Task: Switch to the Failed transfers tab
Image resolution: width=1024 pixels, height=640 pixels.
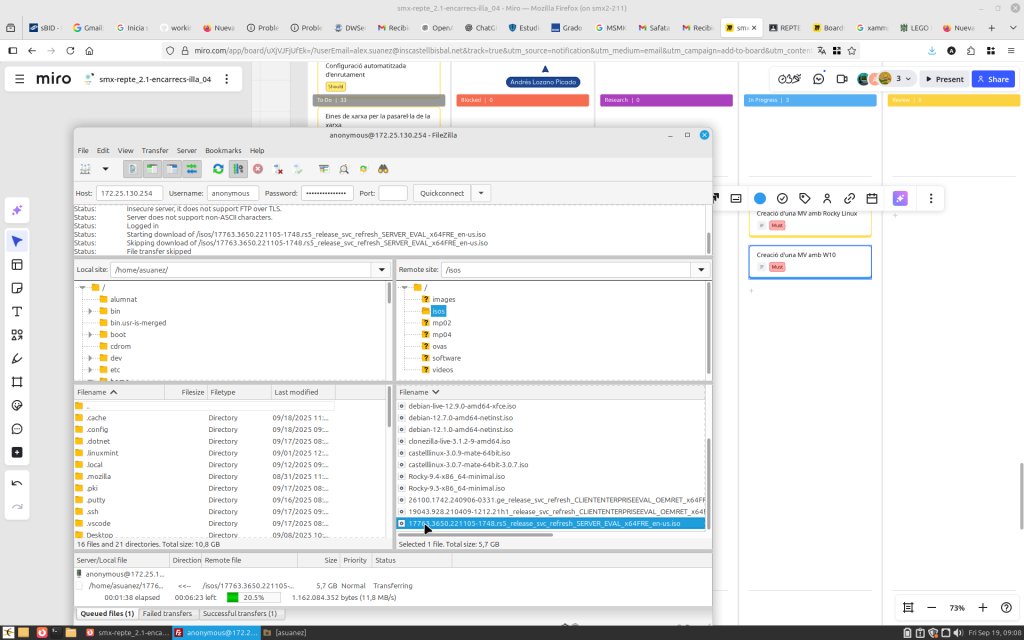Action: [166, 613]
